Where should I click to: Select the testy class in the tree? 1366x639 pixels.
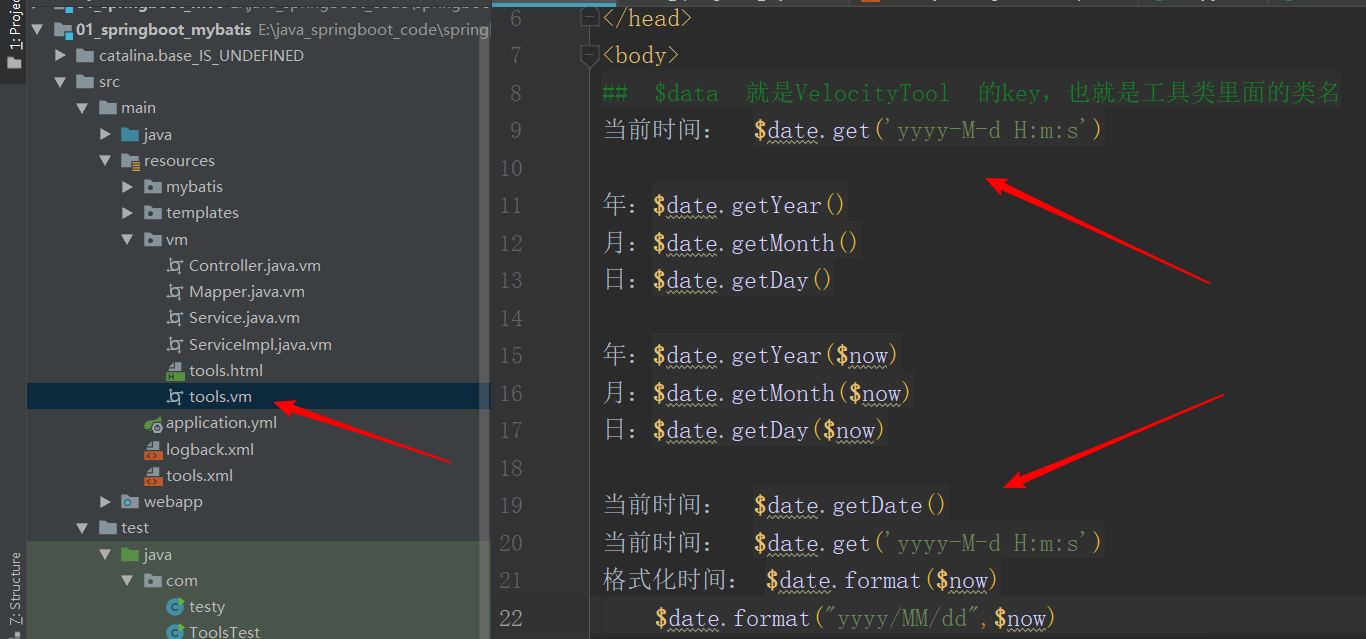[x=207, y=606]
